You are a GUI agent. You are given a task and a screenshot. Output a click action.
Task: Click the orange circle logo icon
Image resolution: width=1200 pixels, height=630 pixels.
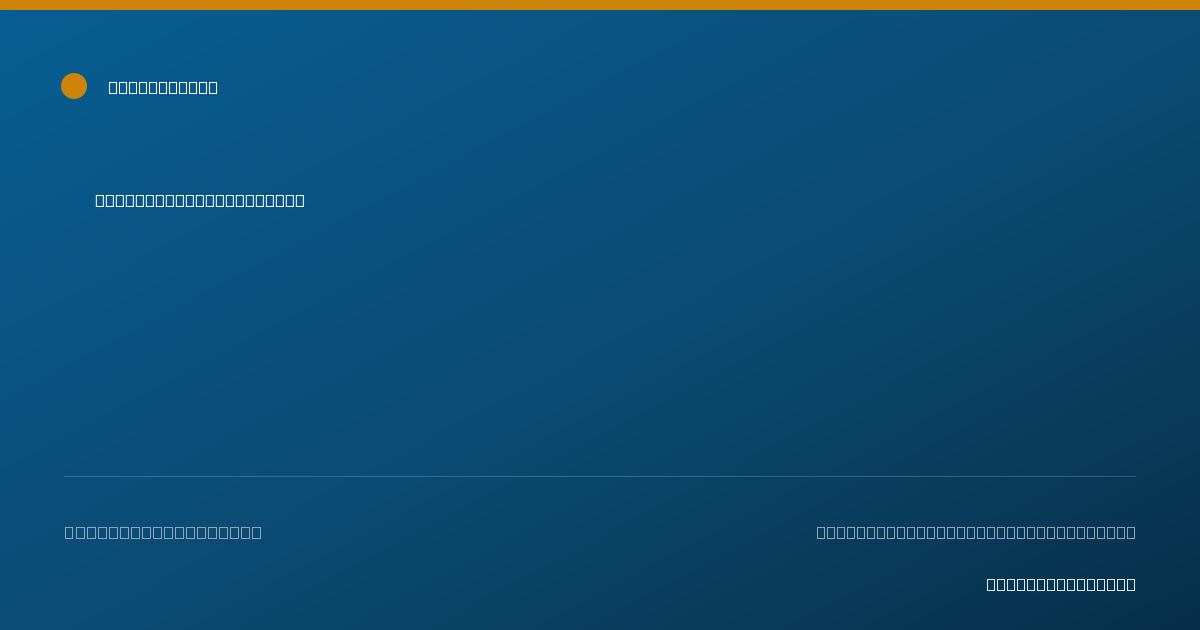click(x=74, y=86)
